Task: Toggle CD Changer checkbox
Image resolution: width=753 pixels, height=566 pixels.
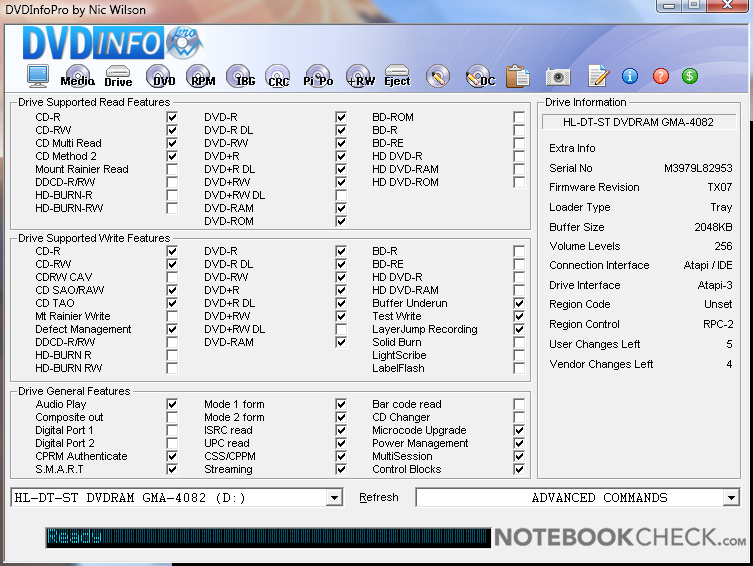Action: click(x=519, y=417)
